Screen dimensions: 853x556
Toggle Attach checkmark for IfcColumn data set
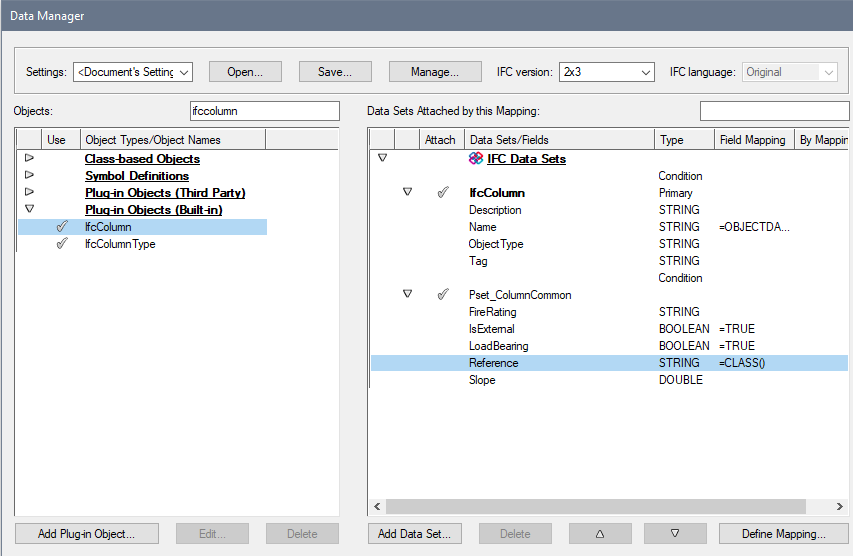(x=442, y=193)
